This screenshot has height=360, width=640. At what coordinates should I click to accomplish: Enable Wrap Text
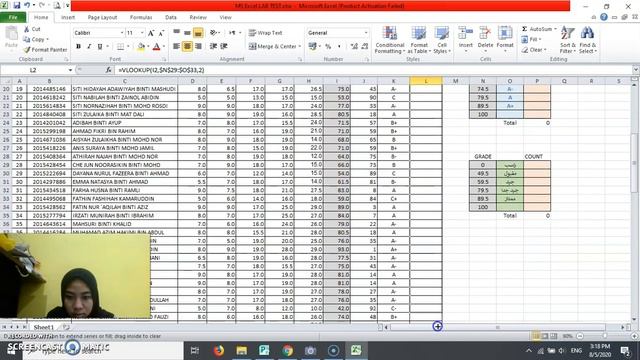click(x=265, y=33)
